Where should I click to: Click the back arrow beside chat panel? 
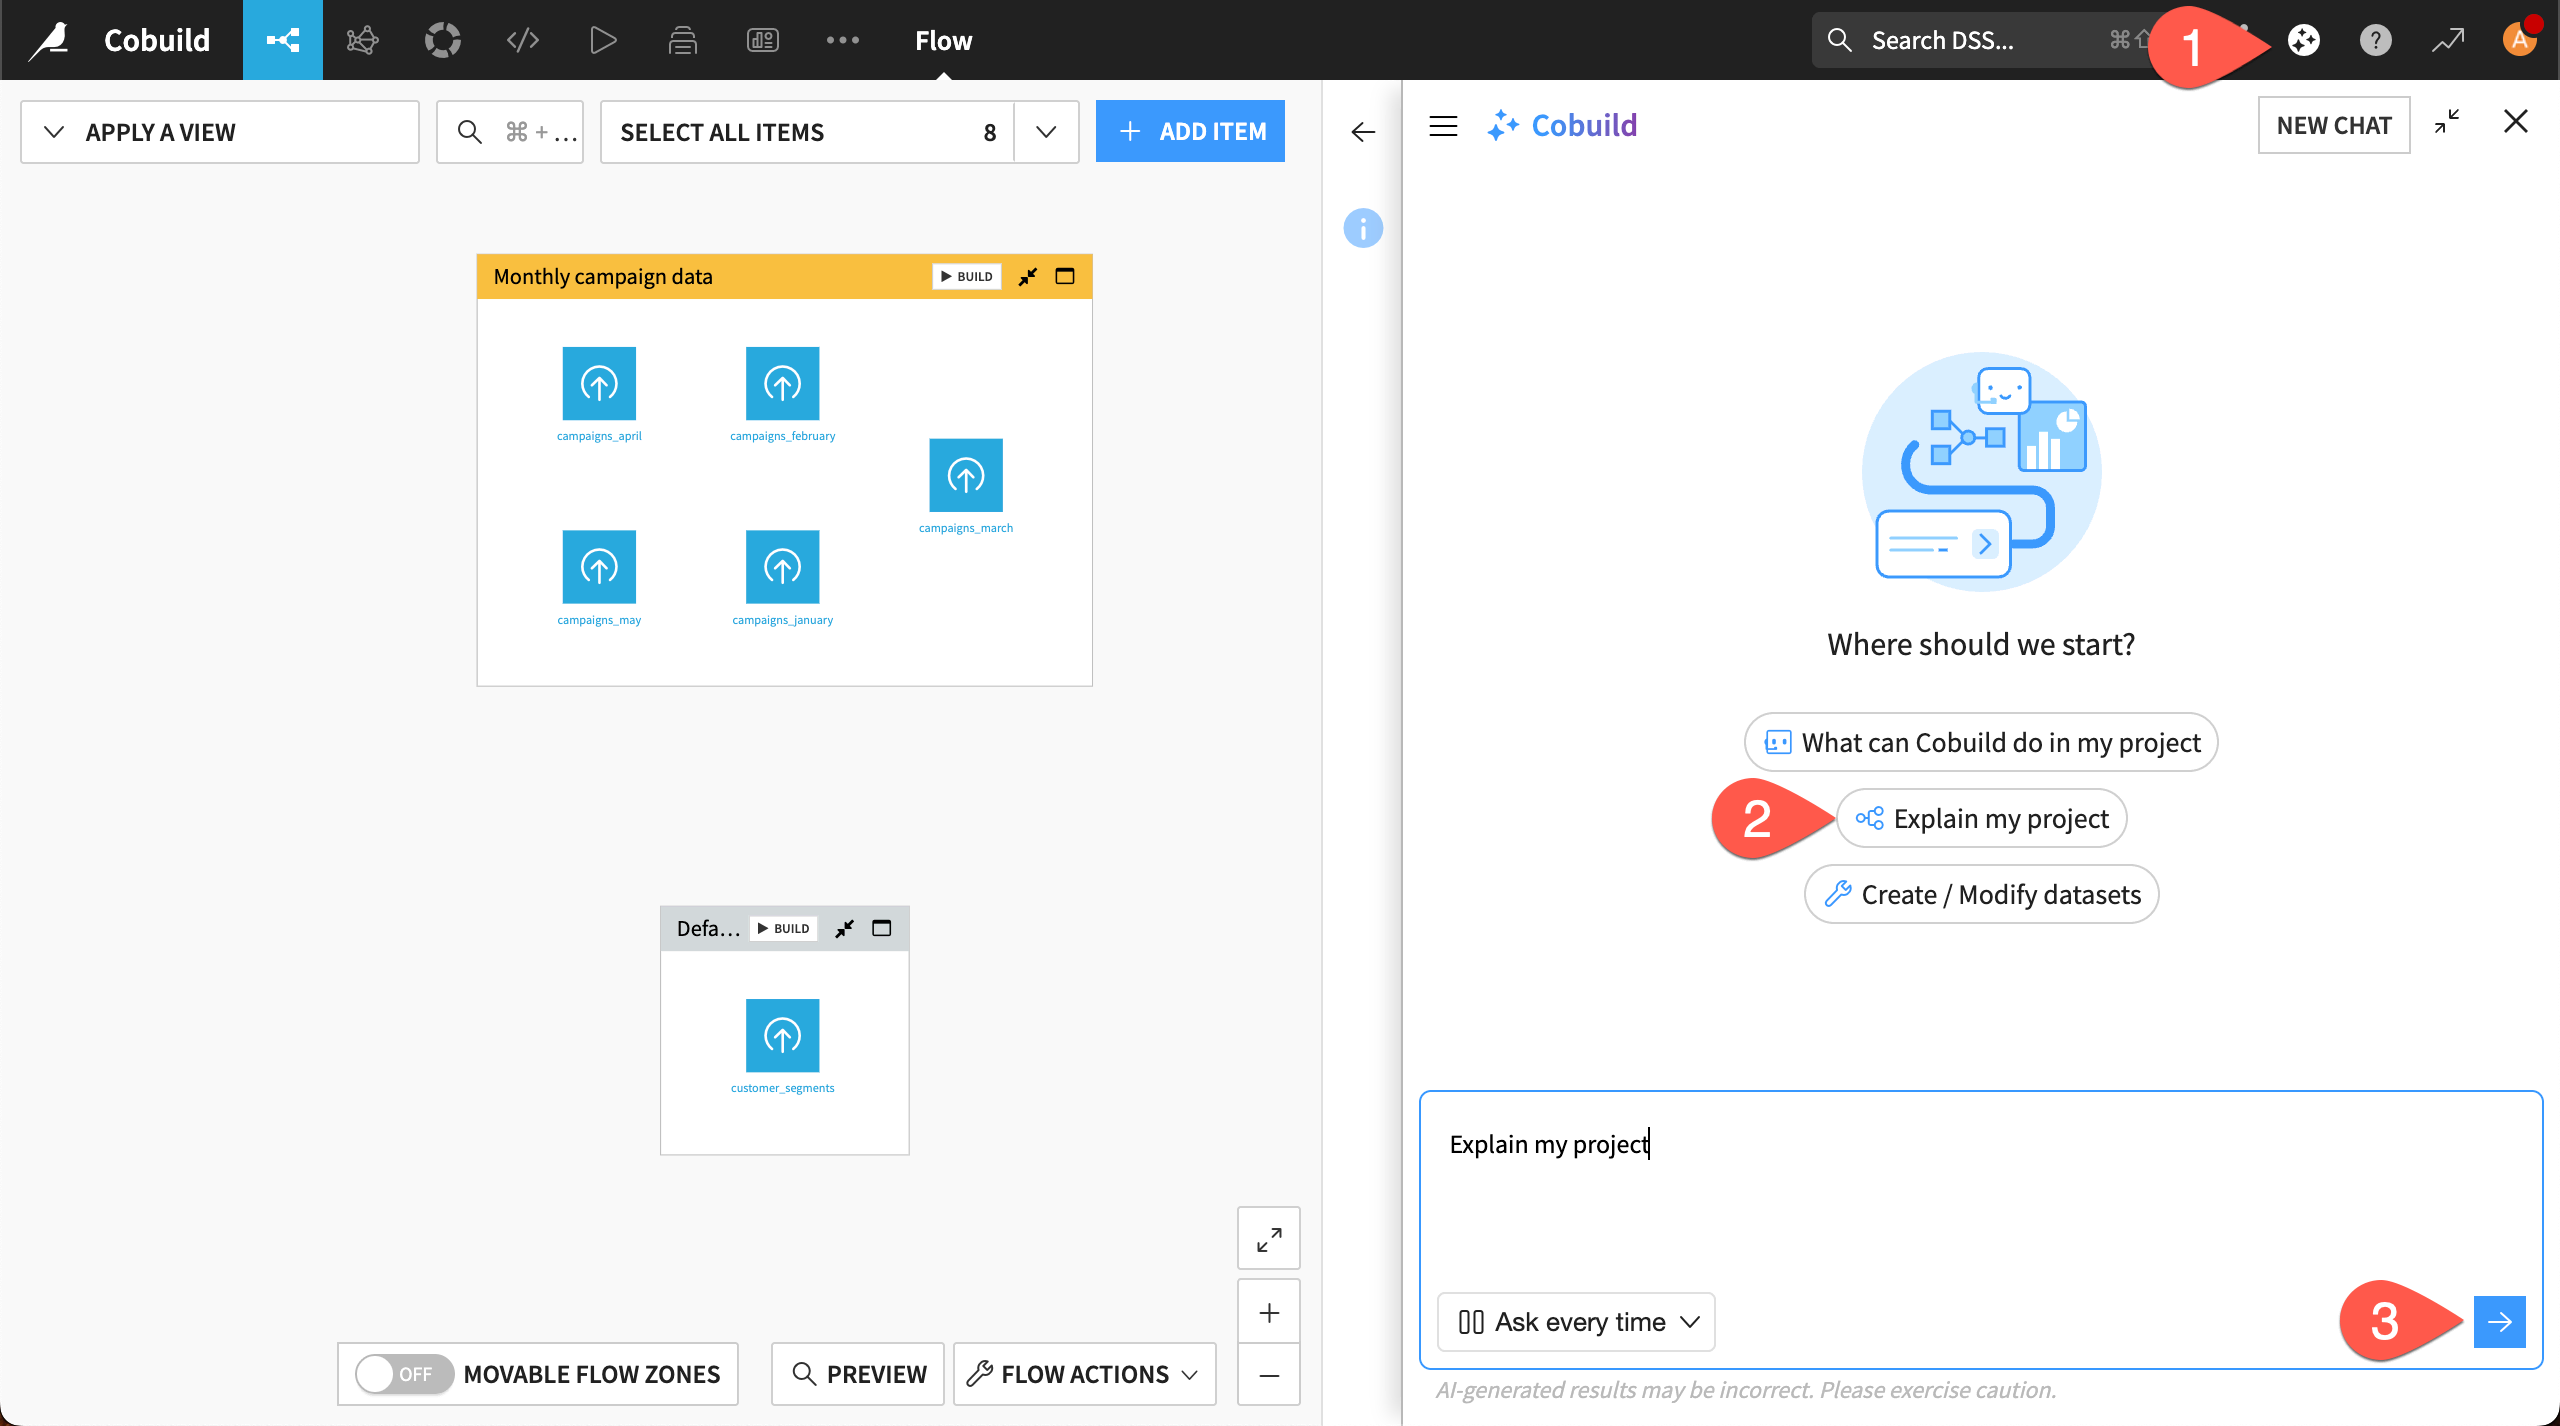click(x=1363, y=132)
